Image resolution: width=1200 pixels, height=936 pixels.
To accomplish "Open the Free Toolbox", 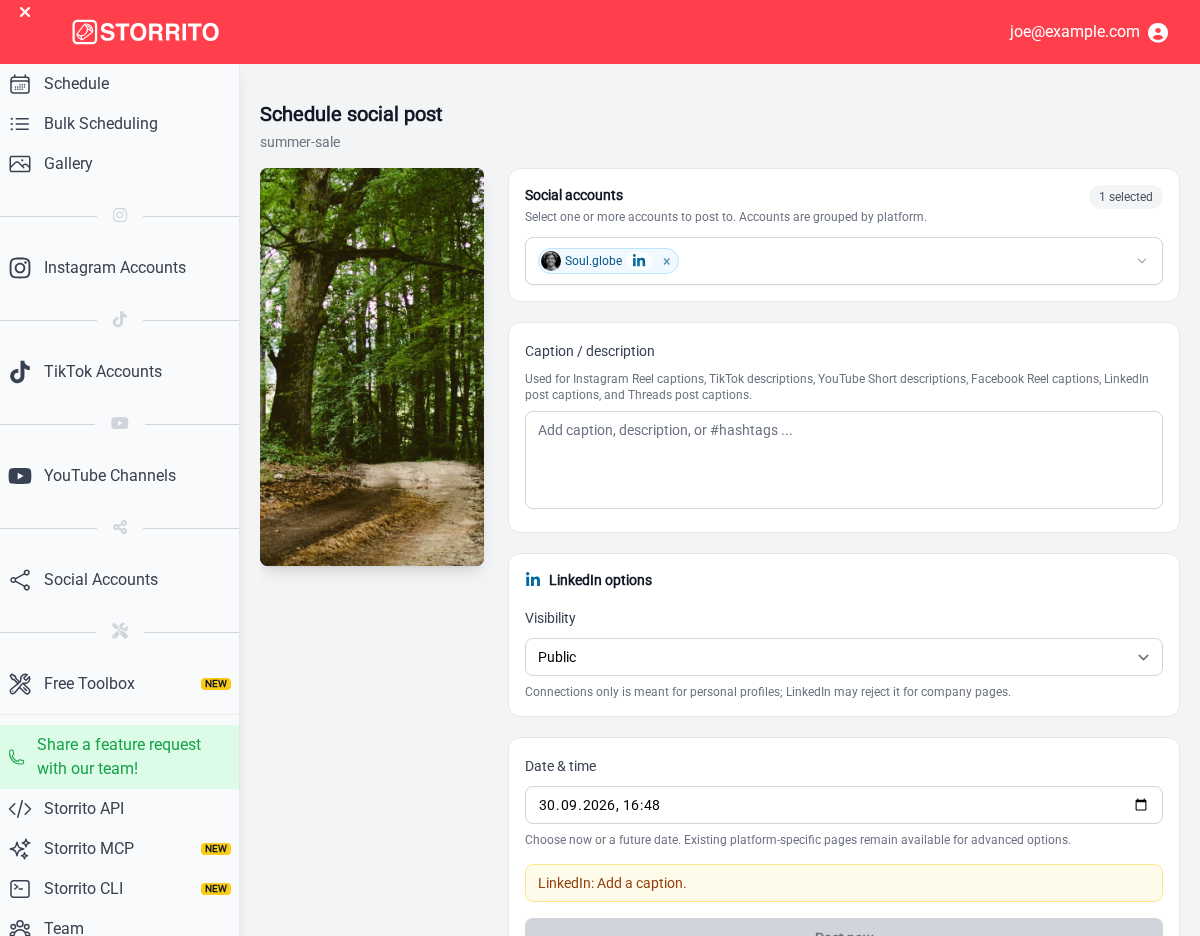I will tap(120, 684).
